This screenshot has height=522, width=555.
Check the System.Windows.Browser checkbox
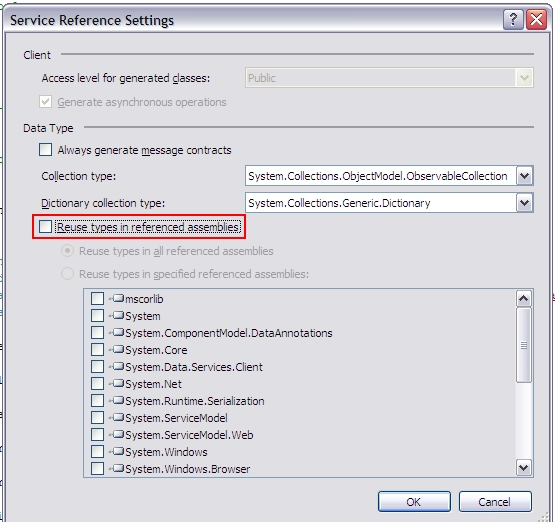pyautogui.click(x=97, y=468)
